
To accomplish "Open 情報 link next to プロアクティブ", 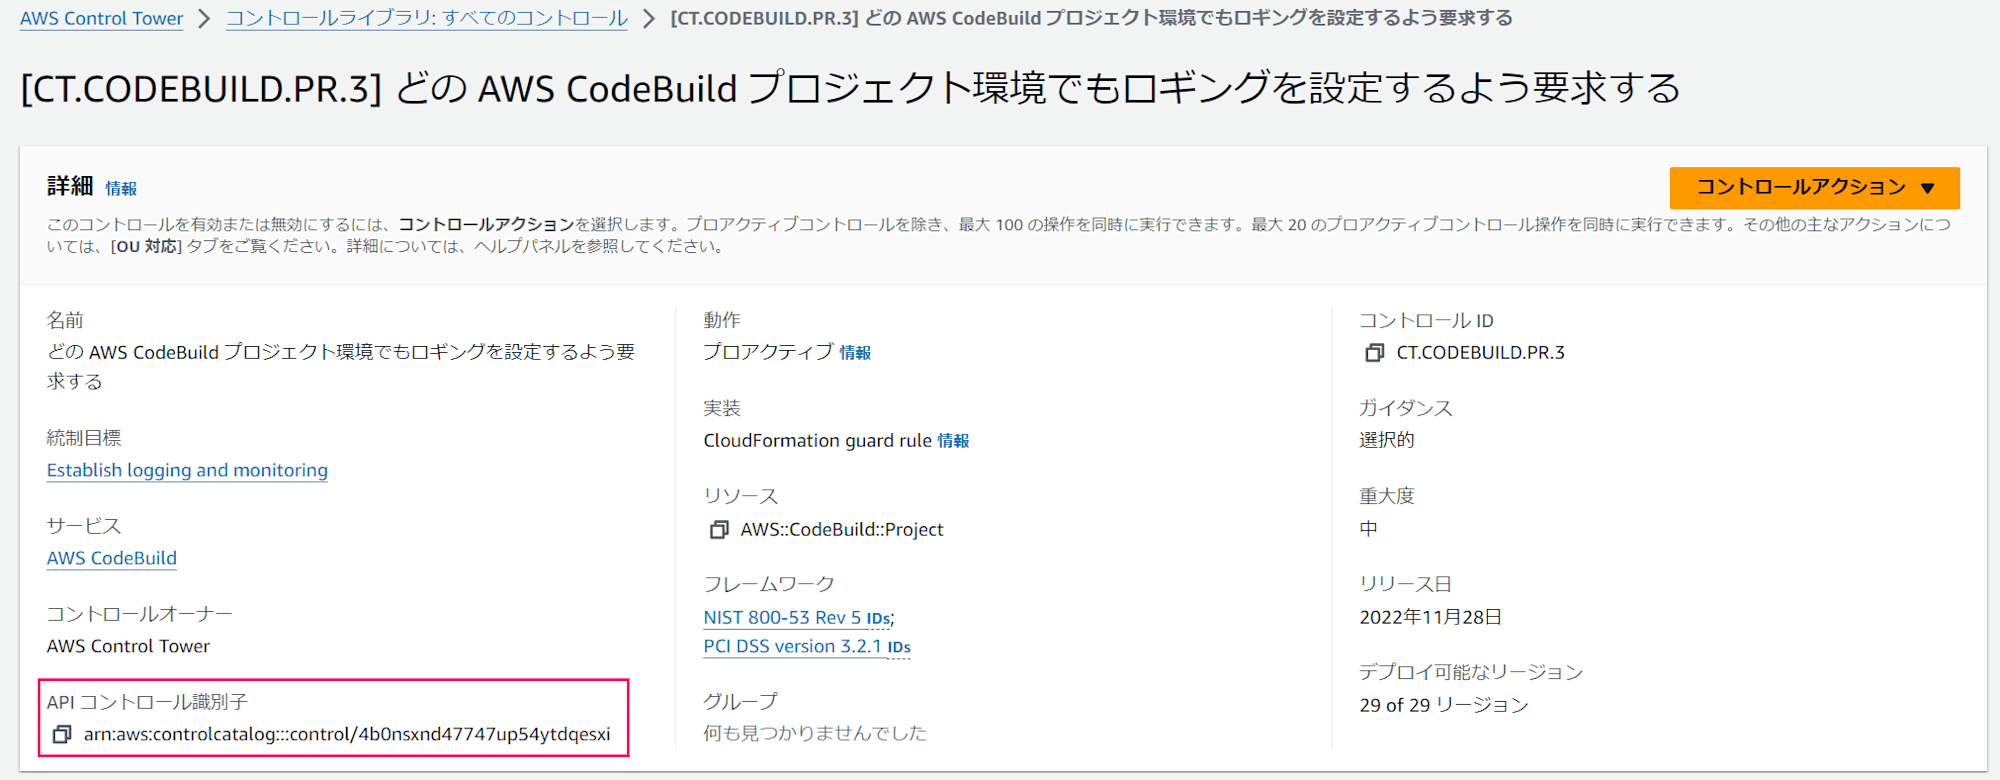I will point(855,353).
